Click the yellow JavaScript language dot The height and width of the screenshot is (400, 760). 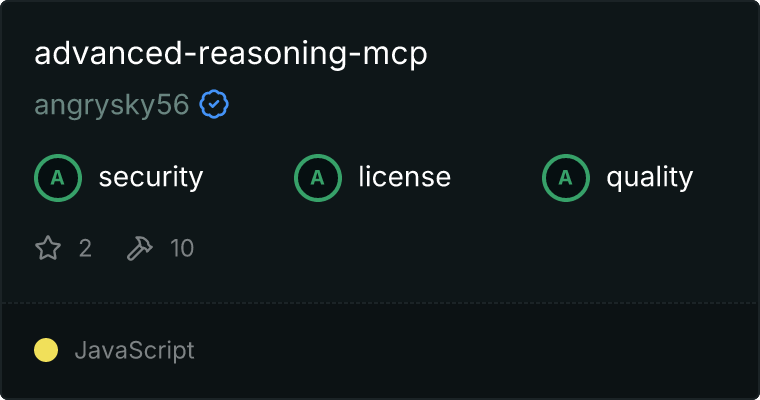pos(46,350)
